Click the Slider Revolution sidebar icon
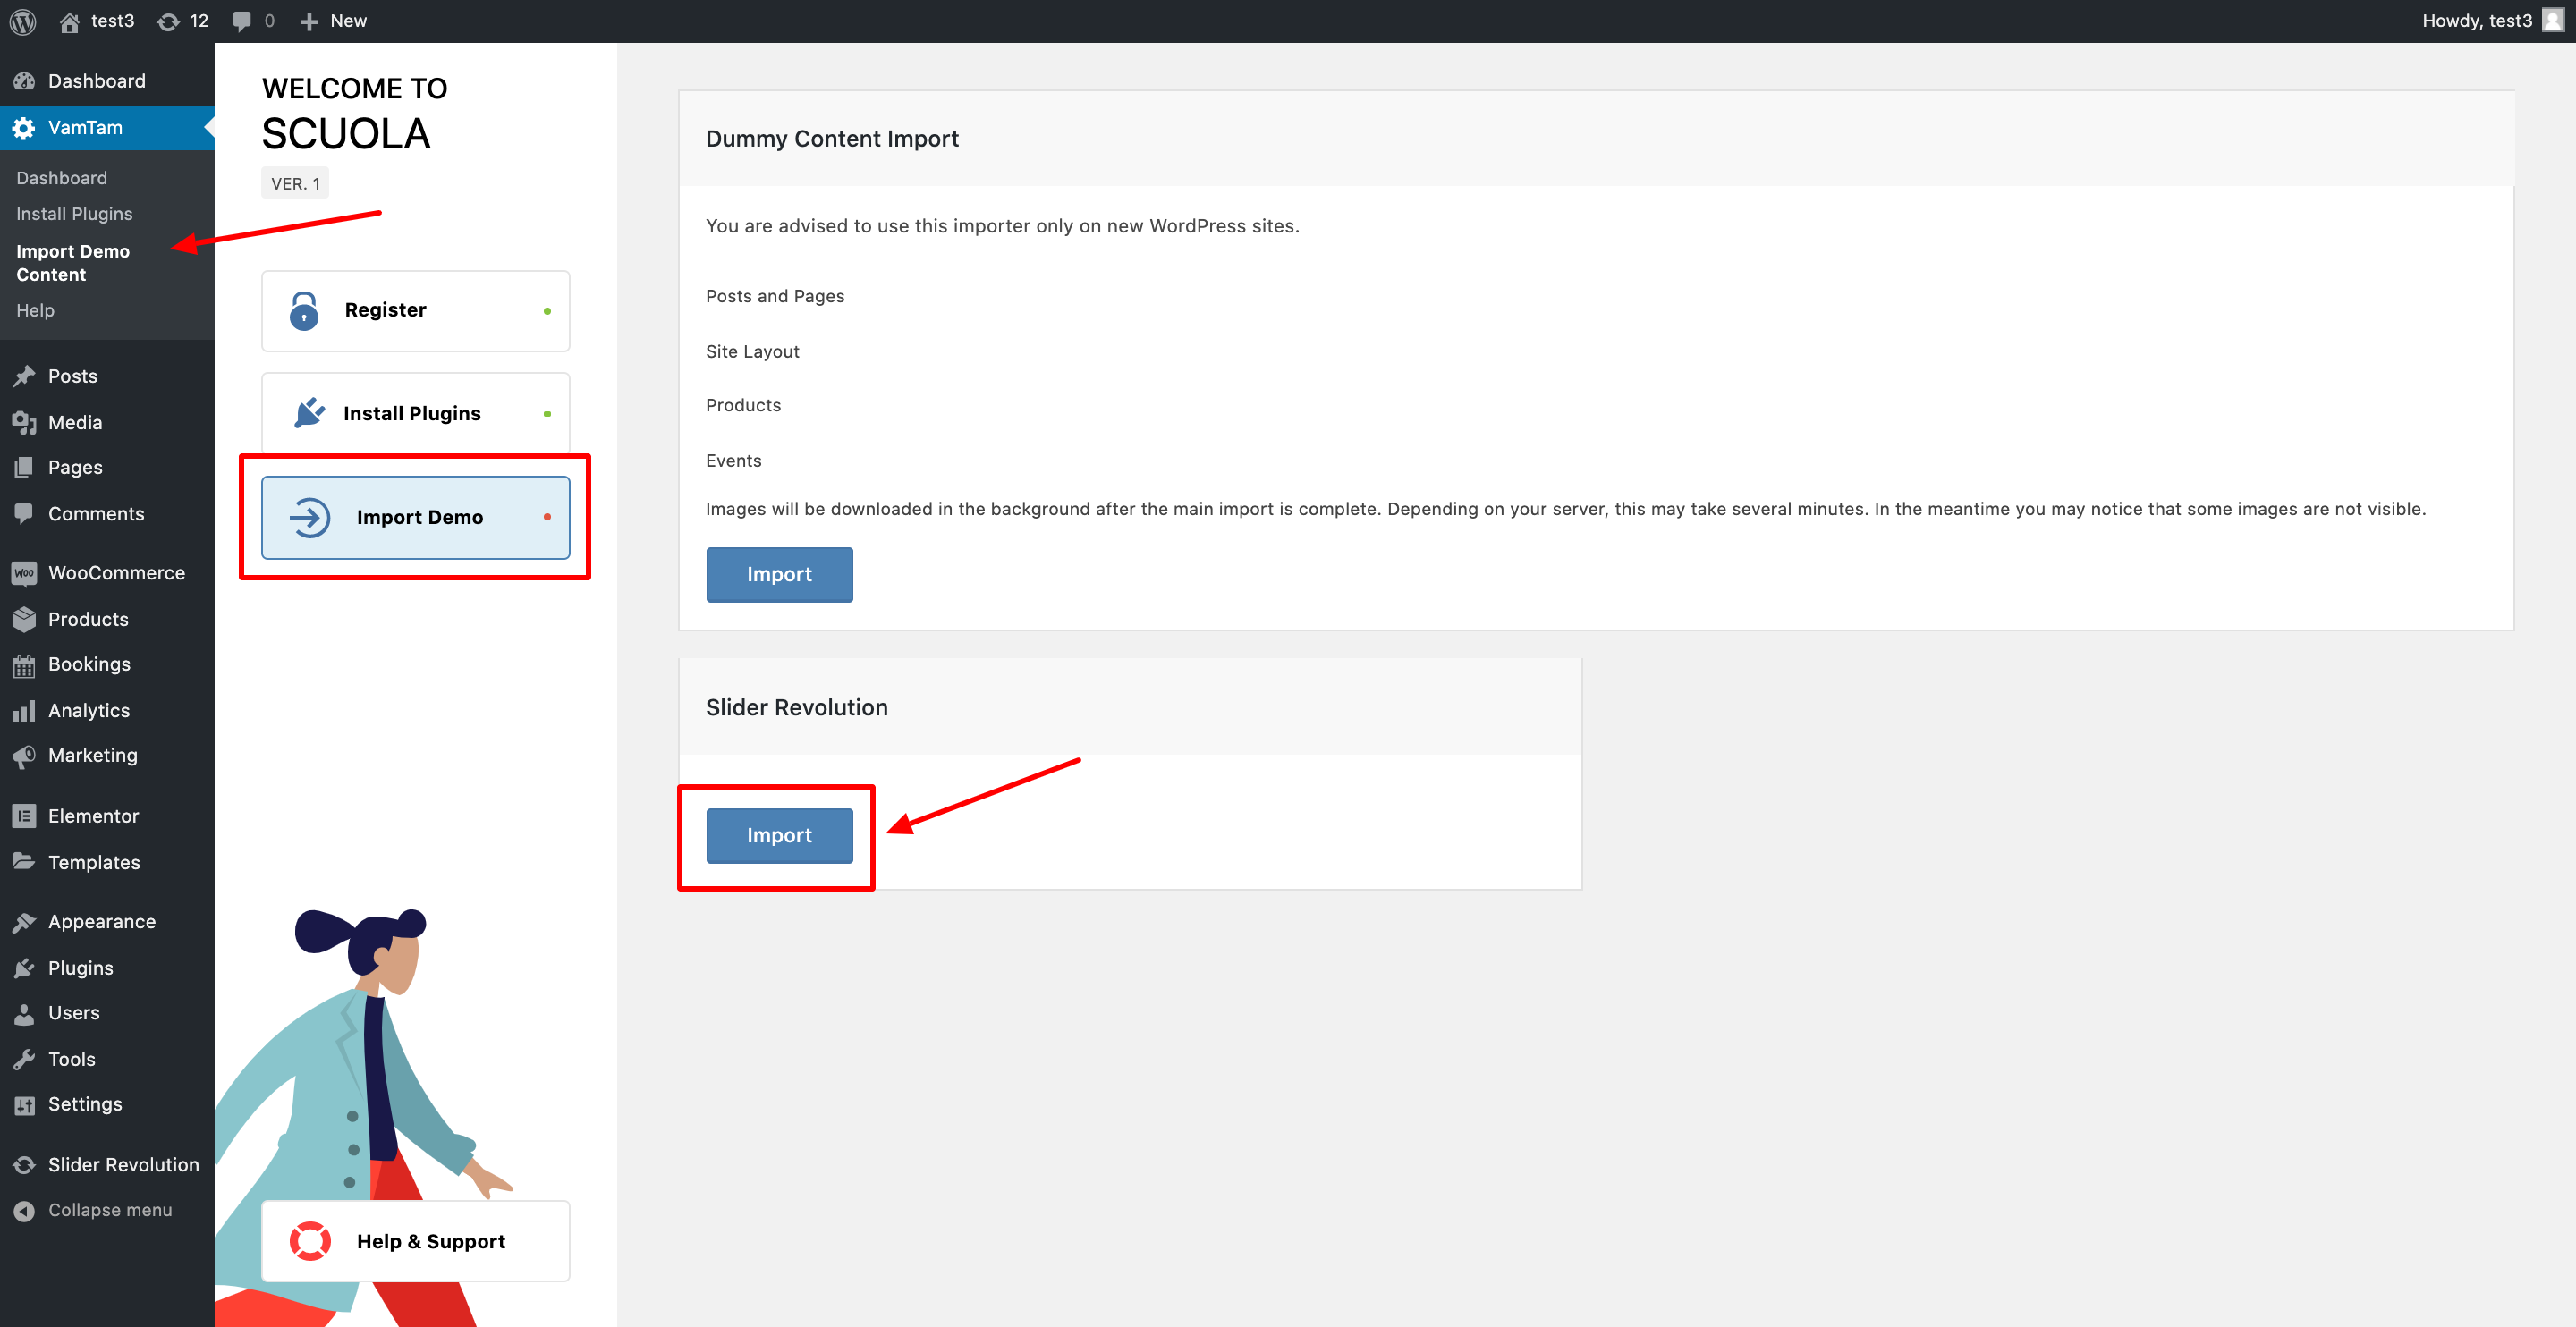 point(24,1165)
